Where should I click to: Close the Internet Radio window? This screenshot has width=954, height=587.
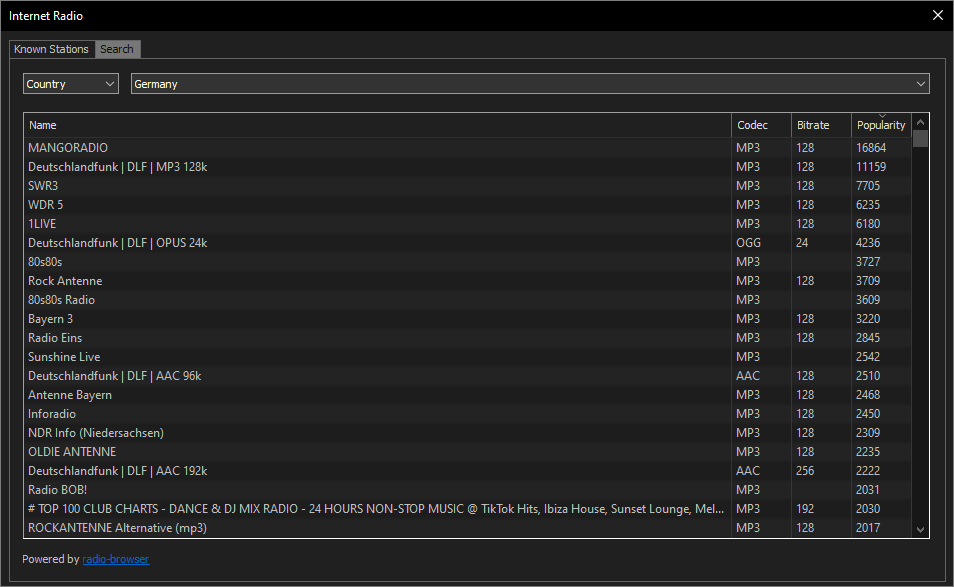[x=937, y=15]
